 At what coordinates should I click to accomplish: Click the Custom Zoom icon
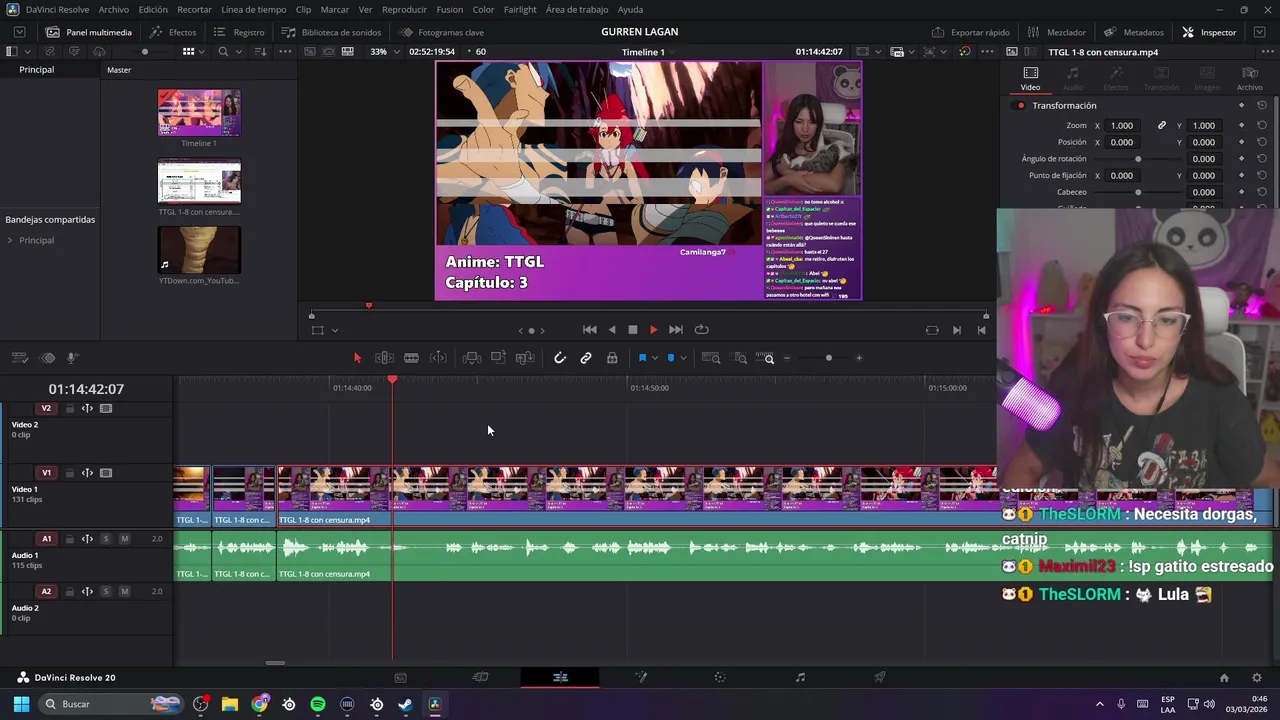[x=766, y=358]
